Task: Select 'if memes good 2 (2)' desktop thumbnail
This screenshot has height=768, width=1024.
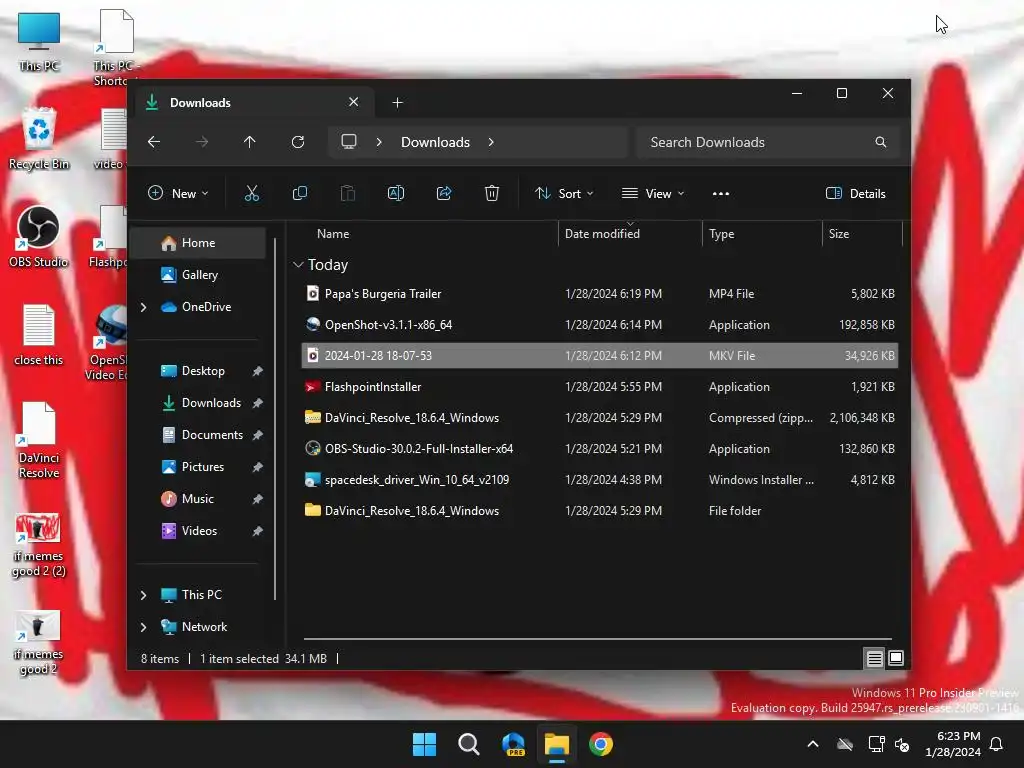Action: click(39, 546)
